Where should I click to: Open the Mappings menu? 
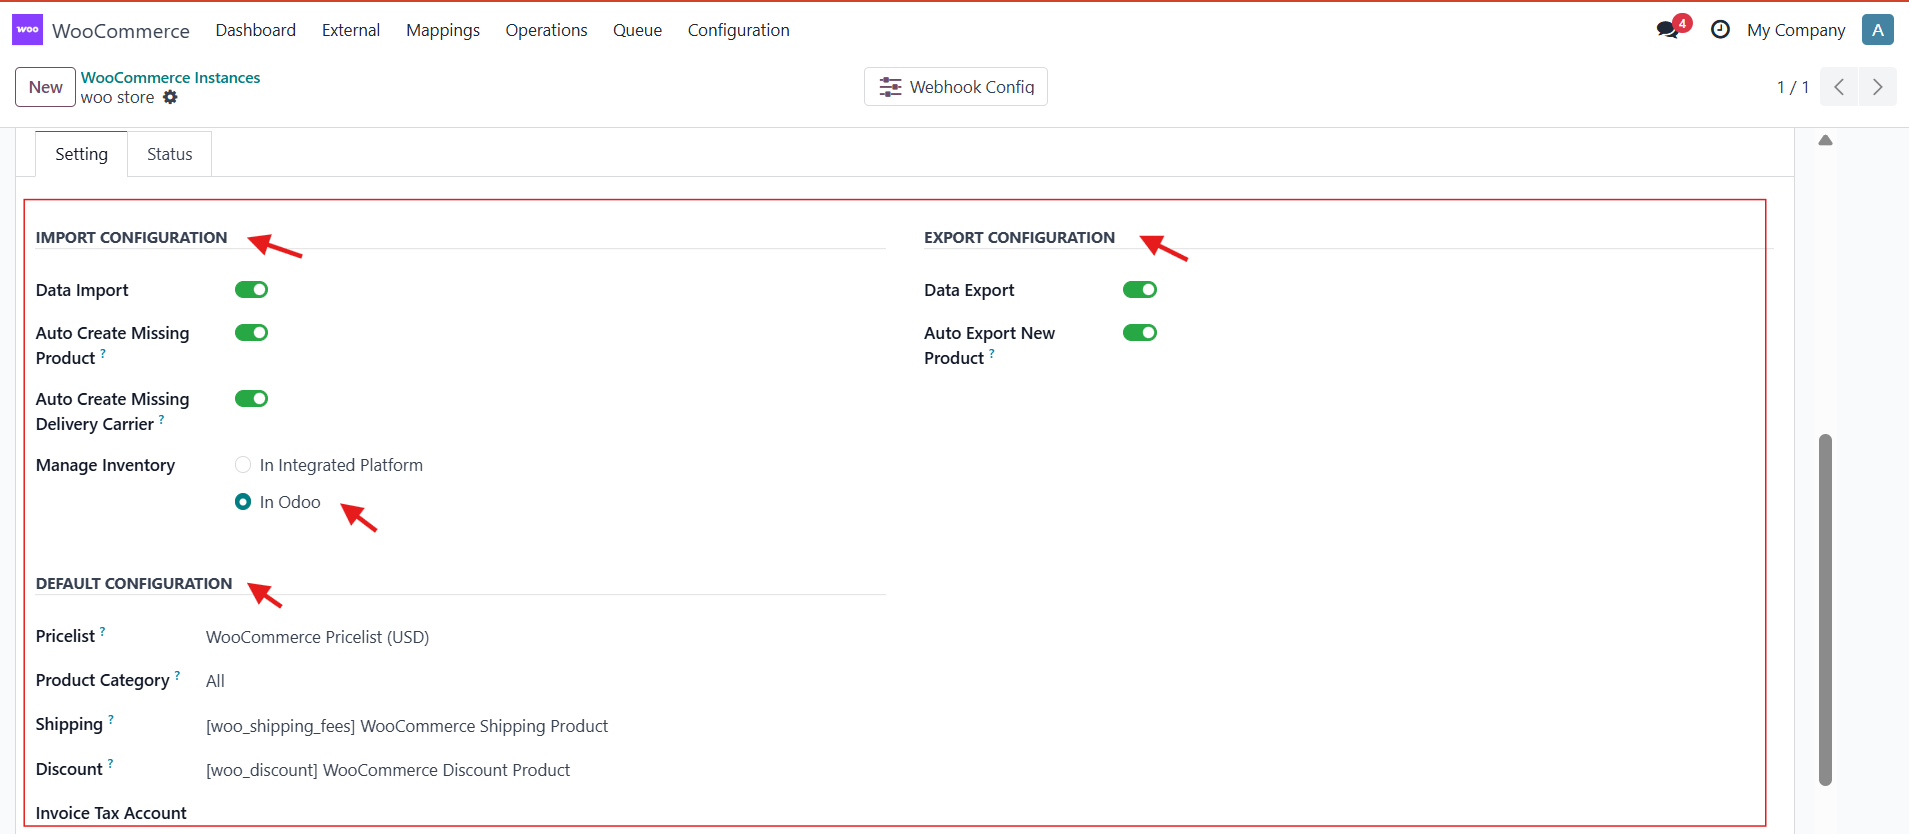(x=443, y=30)
